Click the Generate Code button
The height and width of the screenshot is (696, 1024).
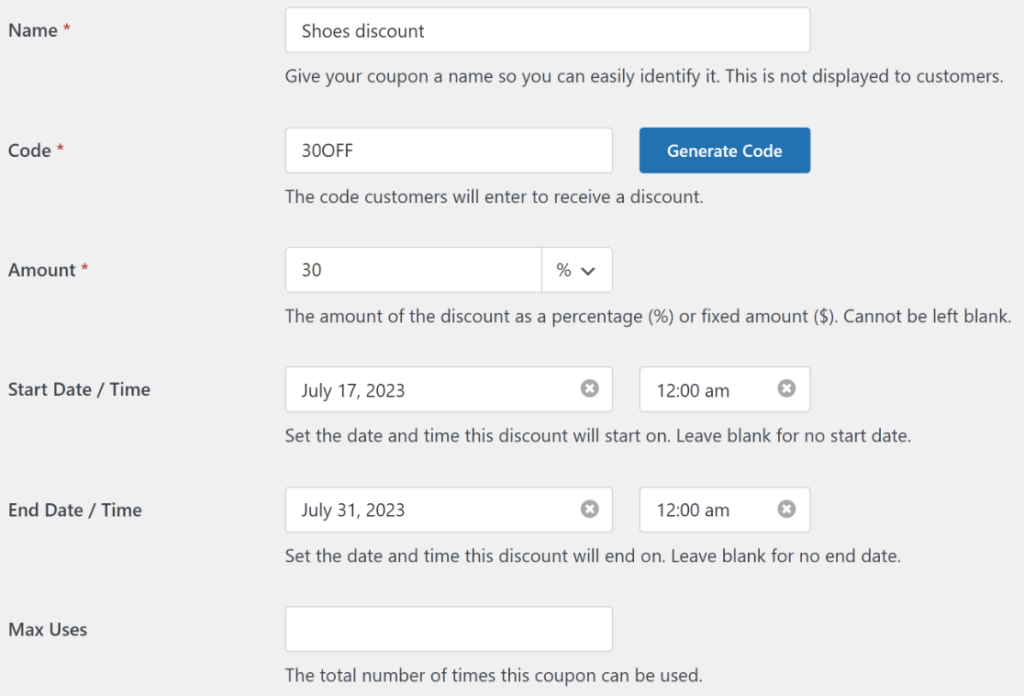click(724, 150)
